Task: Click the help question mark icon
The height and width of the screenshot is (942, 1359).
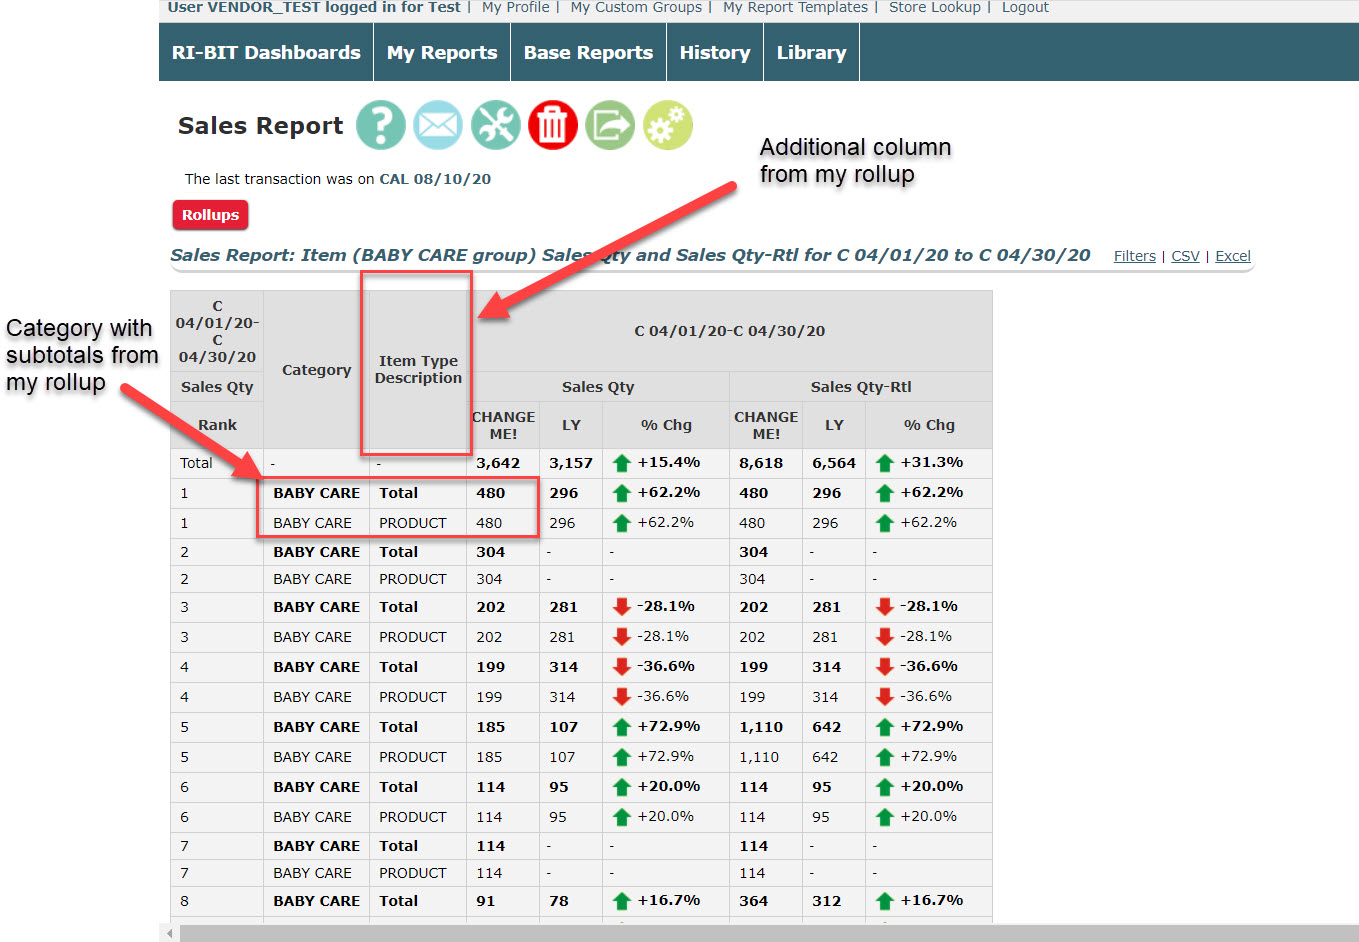Action: (x=381, y=126)
